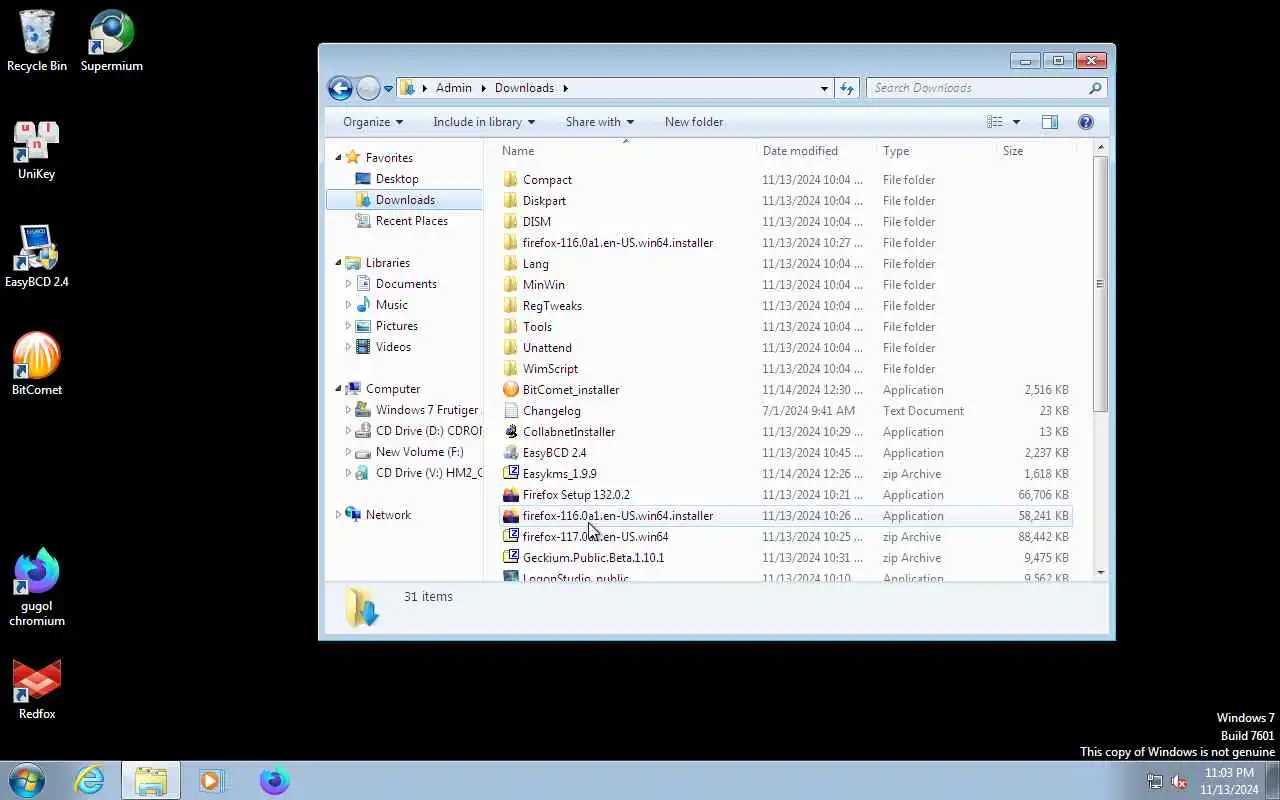Open the address bar history dropdown

[x=824, y=88]
